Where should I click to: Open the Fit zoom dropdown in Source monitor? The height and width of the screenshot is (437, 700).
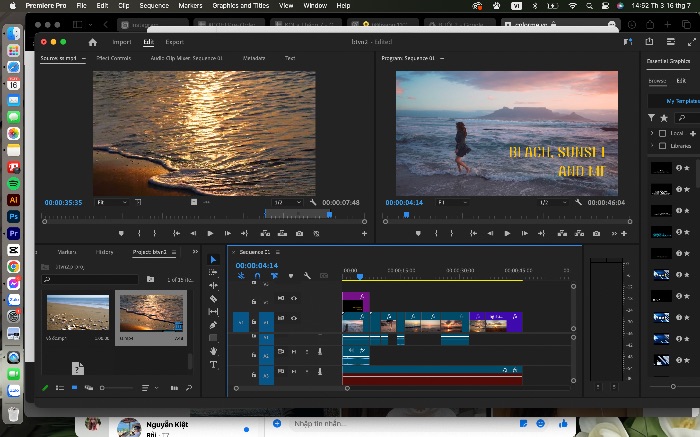click(x=112, y=202)
